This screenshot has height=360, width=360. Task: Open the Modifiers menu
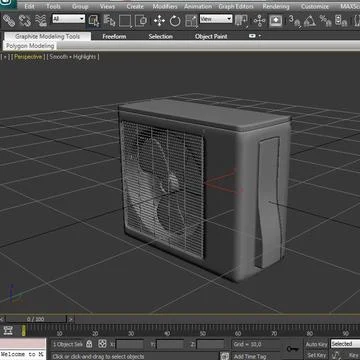165,6
